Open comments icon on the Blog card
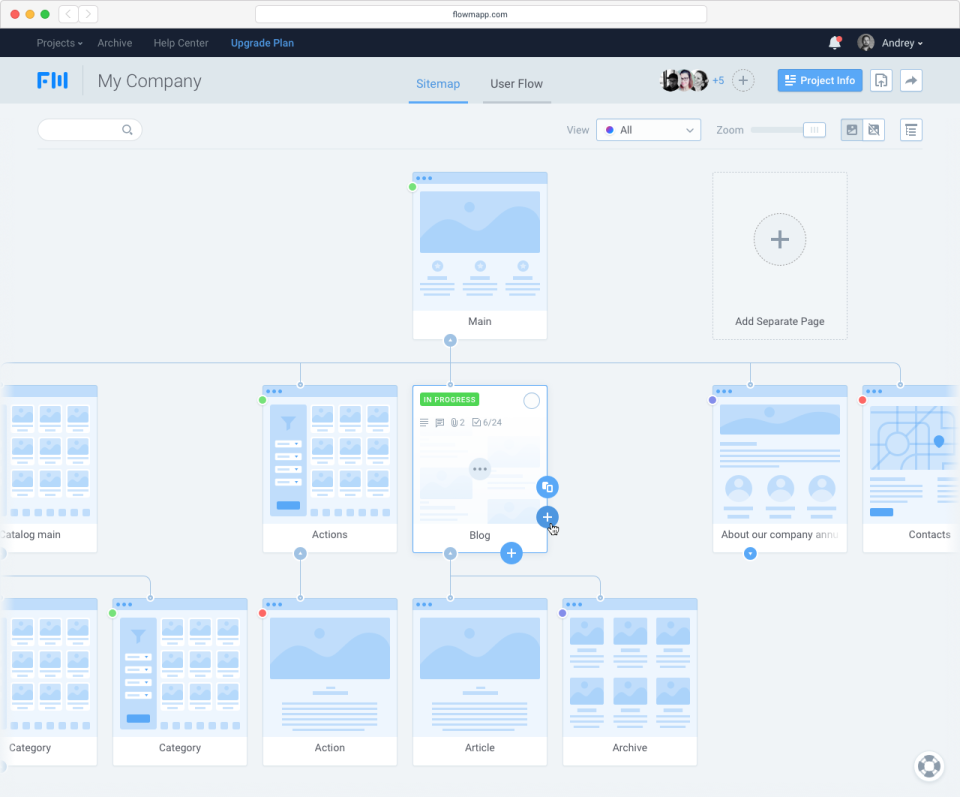The height and width of the screenshot is (797, 960). 439,422
